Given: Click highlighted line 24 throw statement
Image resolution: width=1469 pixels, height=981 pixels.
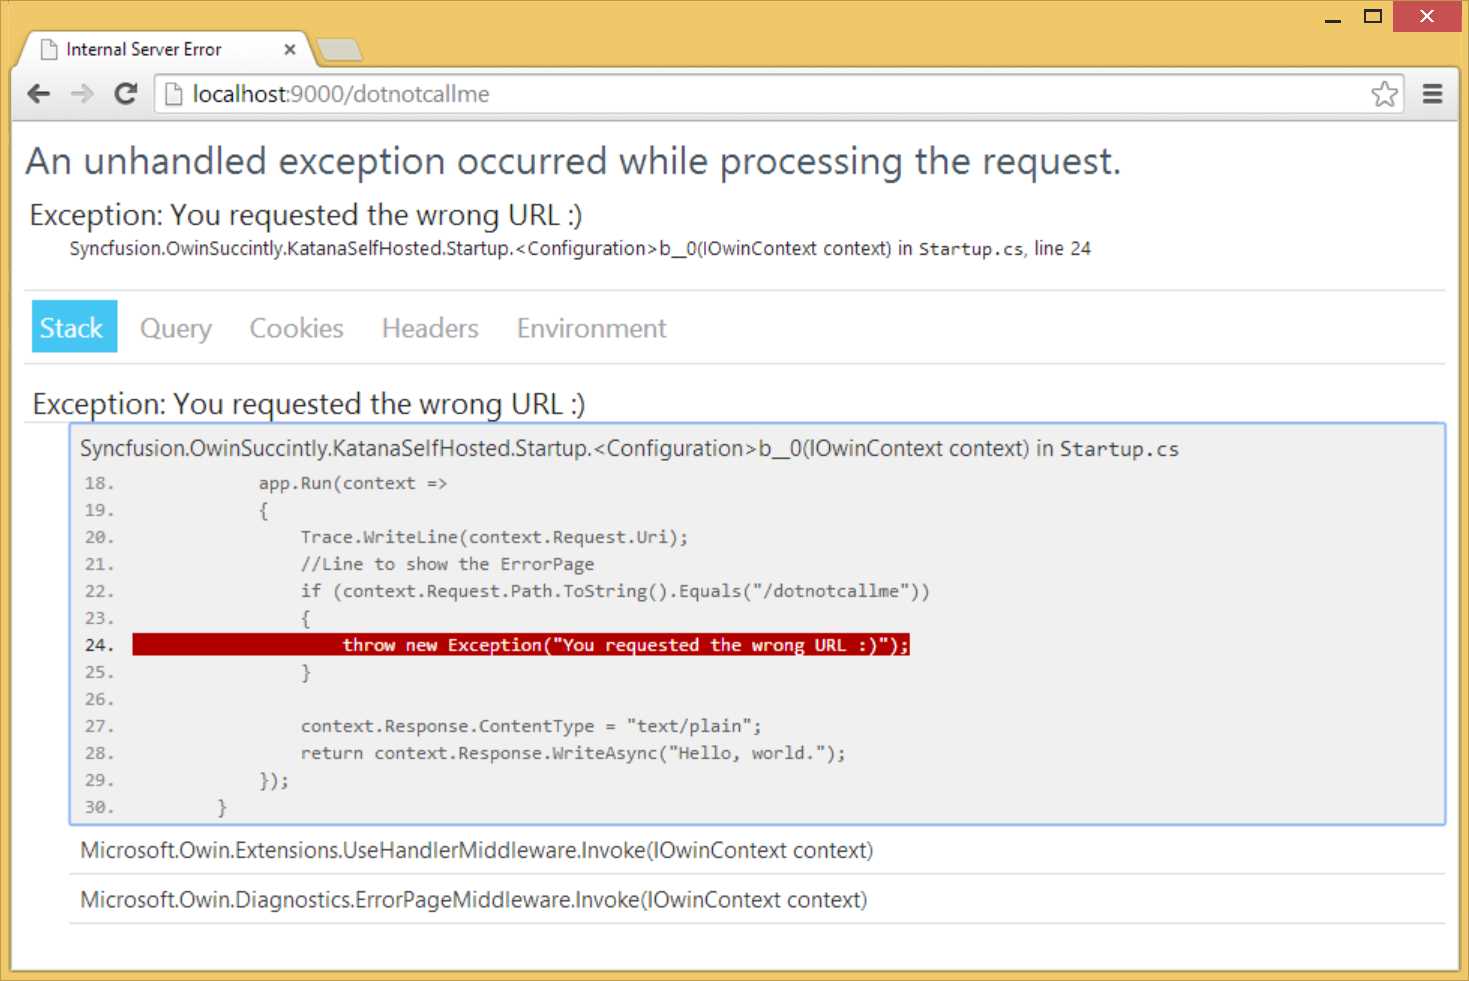Looking at the screenshot, I should point(521,645).
